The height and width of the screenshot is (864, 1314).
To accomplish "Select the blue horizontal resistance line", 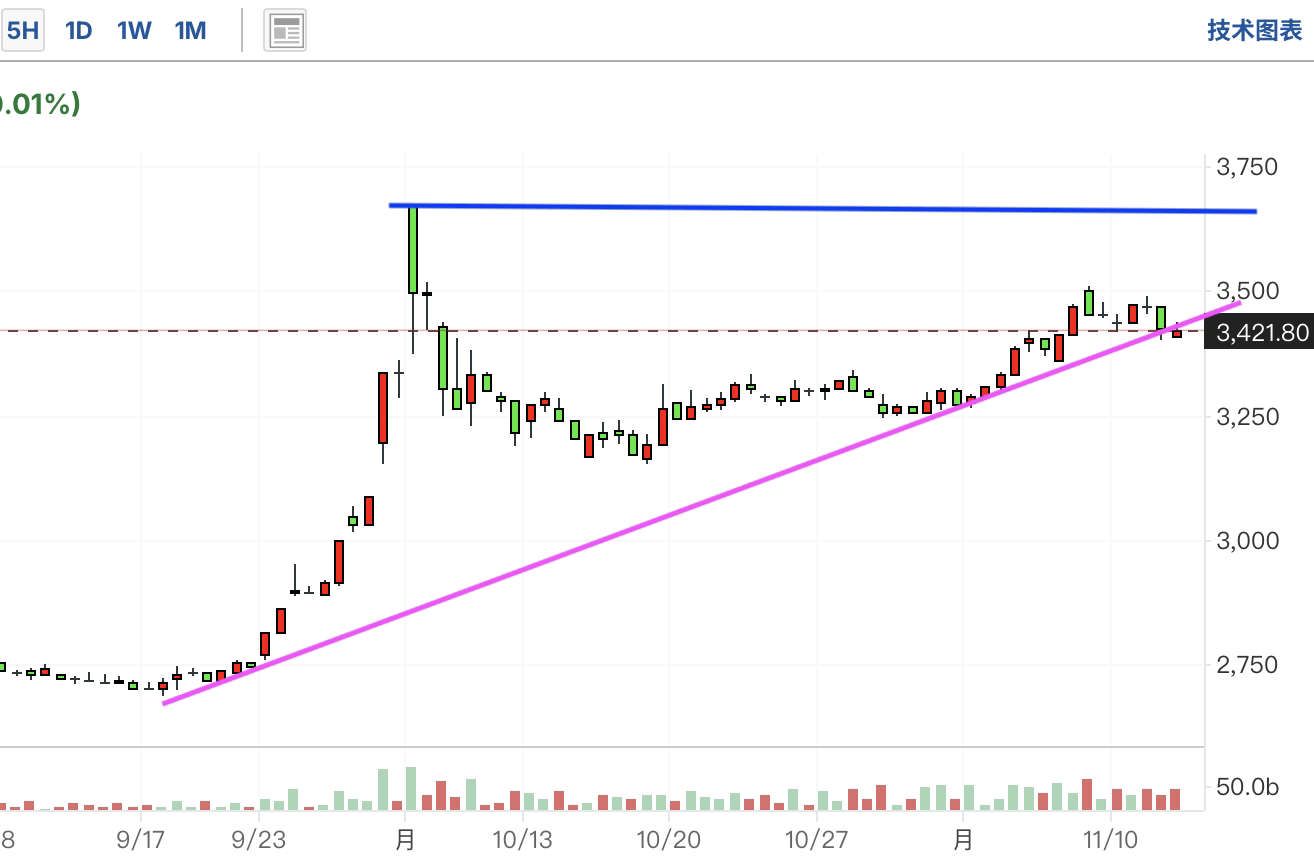I will coord(822,208).
